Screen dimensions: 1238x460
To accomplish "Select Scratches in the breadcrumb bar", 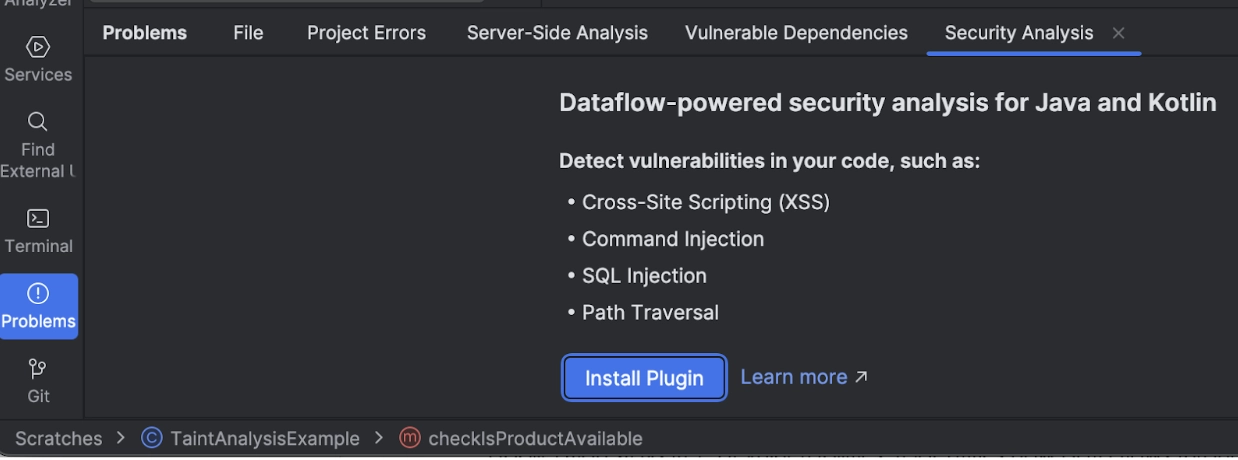I will click(x=58, y=438).
